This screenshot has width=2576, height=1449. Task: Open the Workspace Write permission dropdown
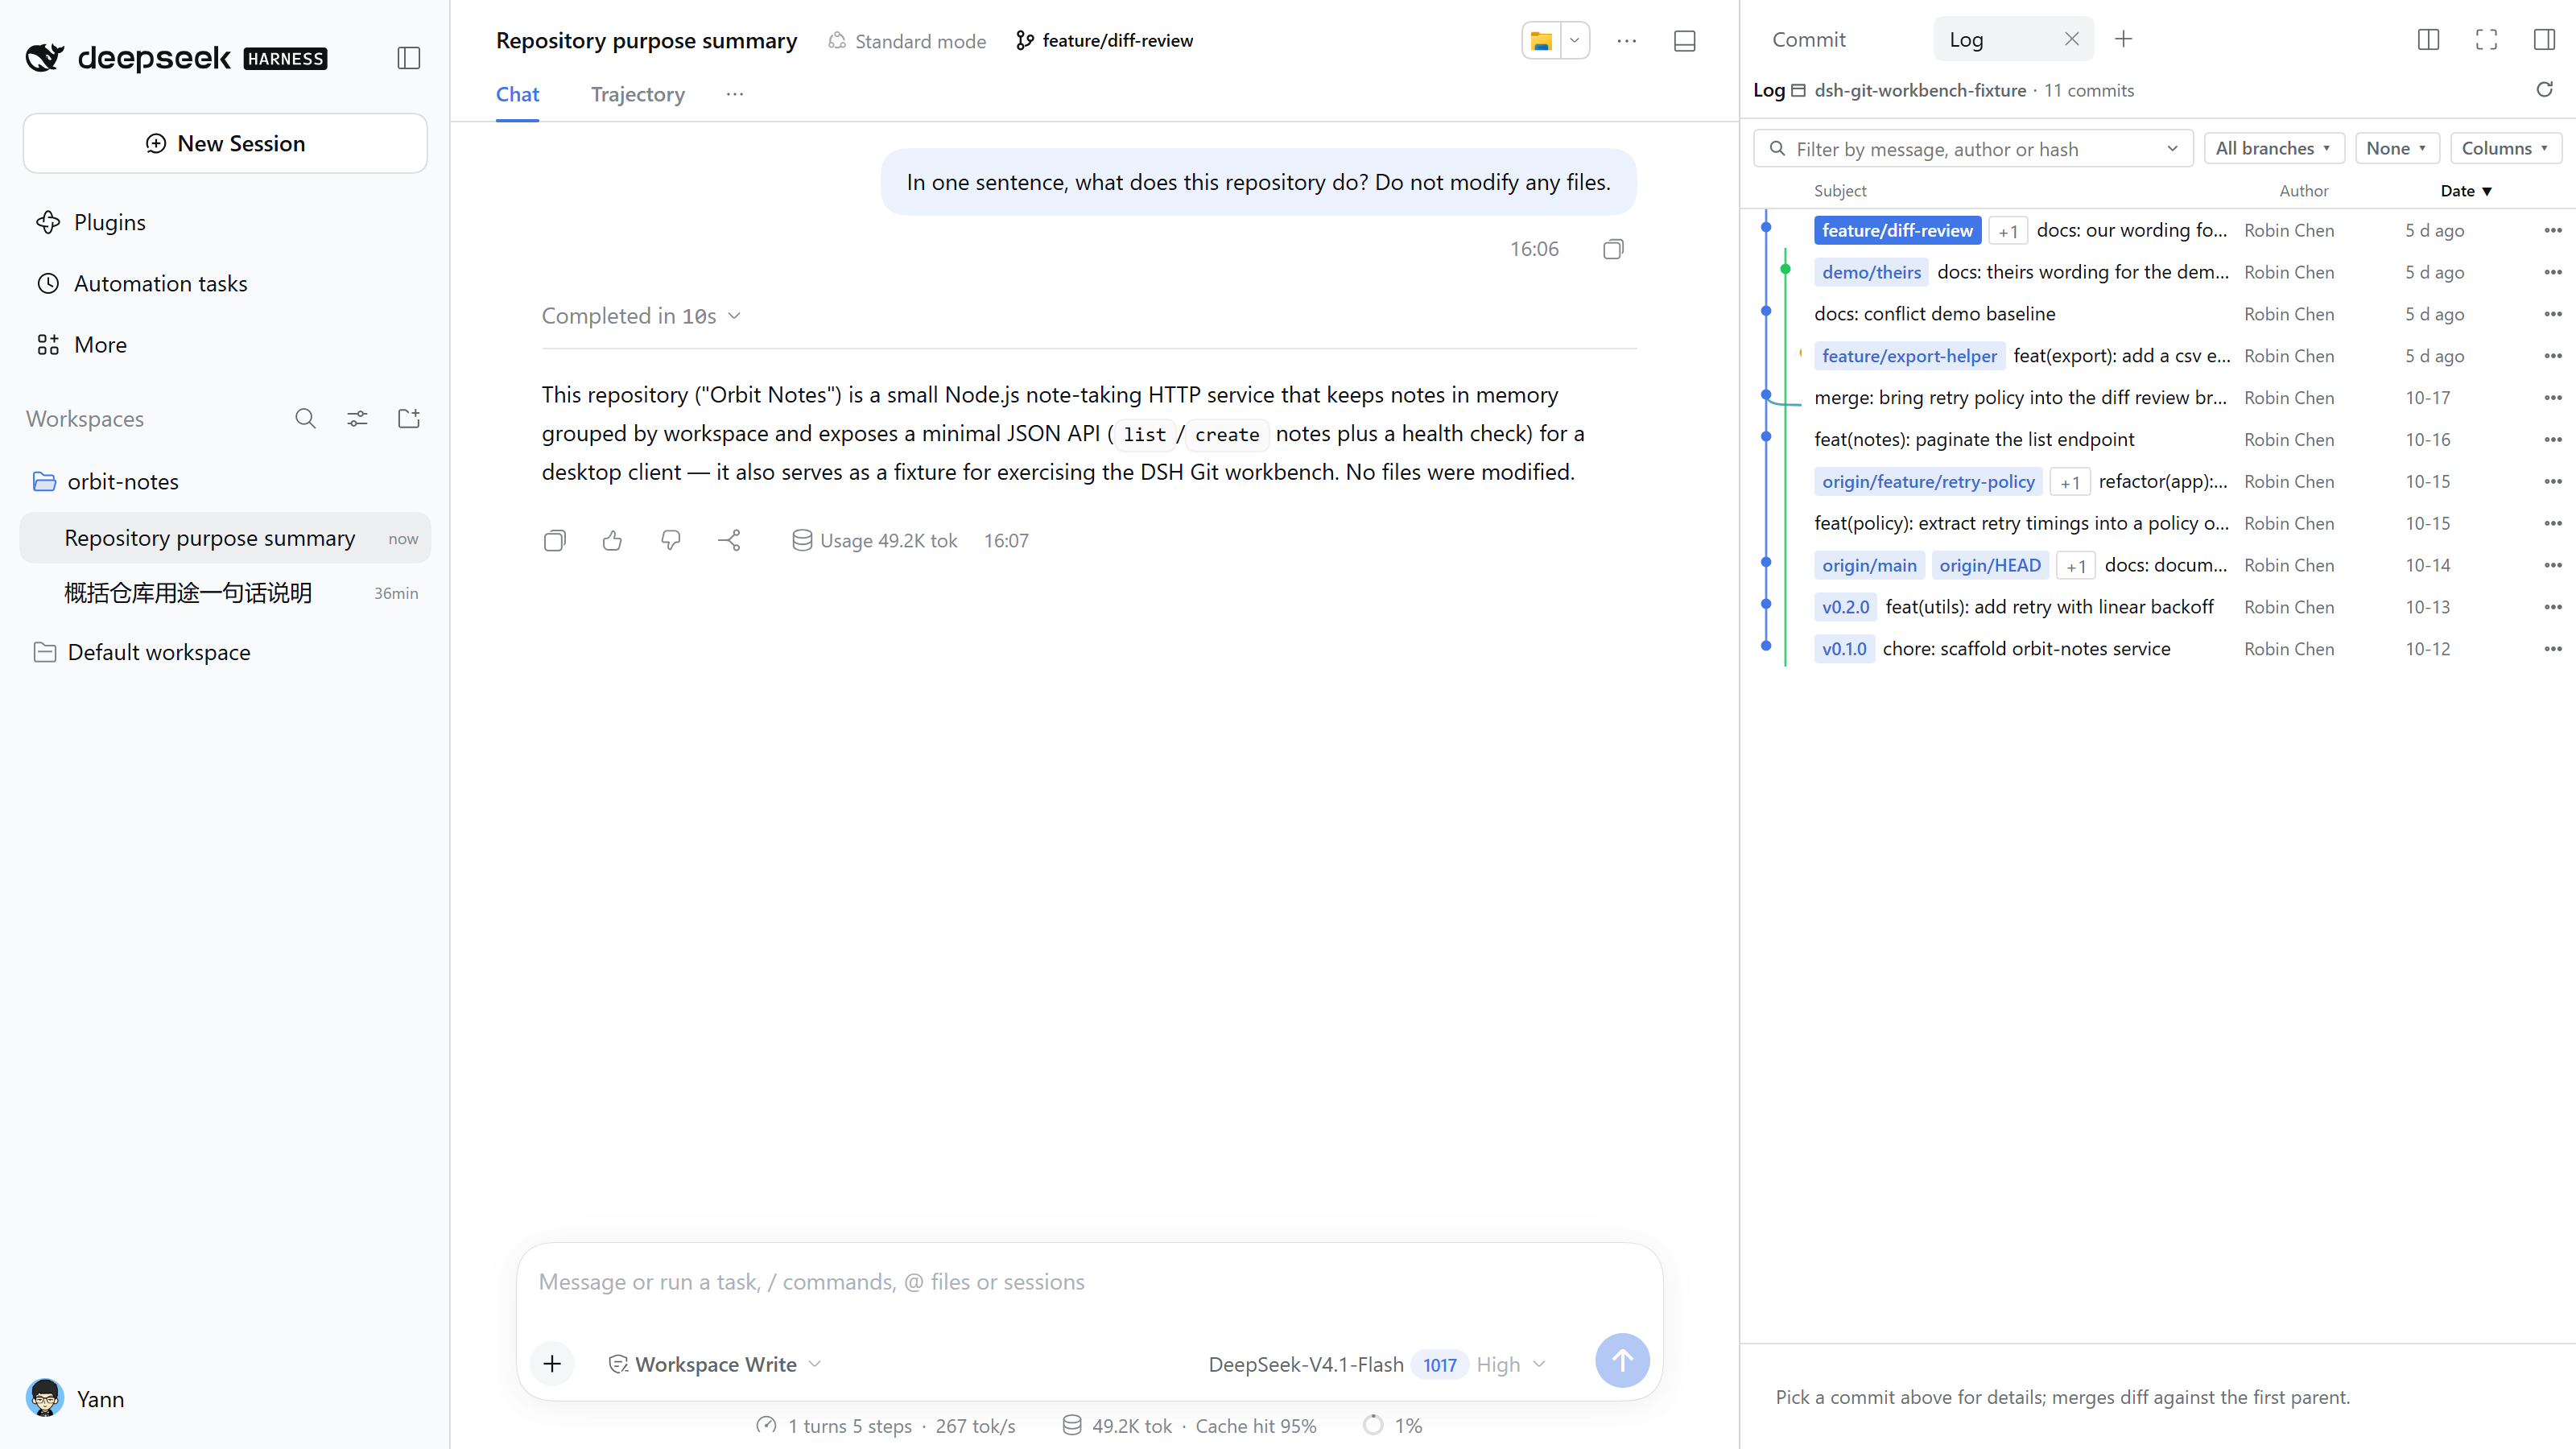click(715, 1364)
